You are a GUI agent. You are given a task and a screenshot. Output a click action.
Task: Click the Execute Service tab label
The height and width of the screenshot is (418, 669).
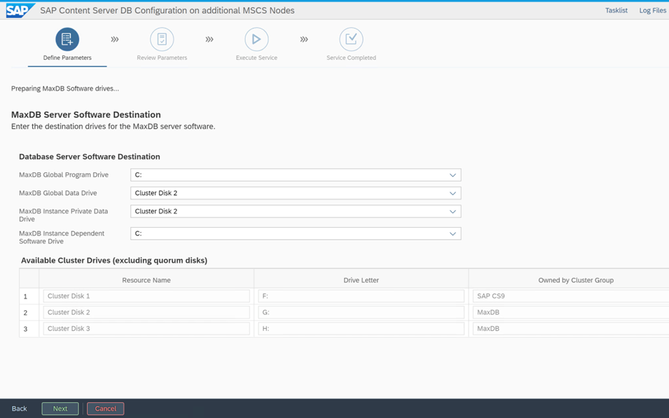coord(256,58)
